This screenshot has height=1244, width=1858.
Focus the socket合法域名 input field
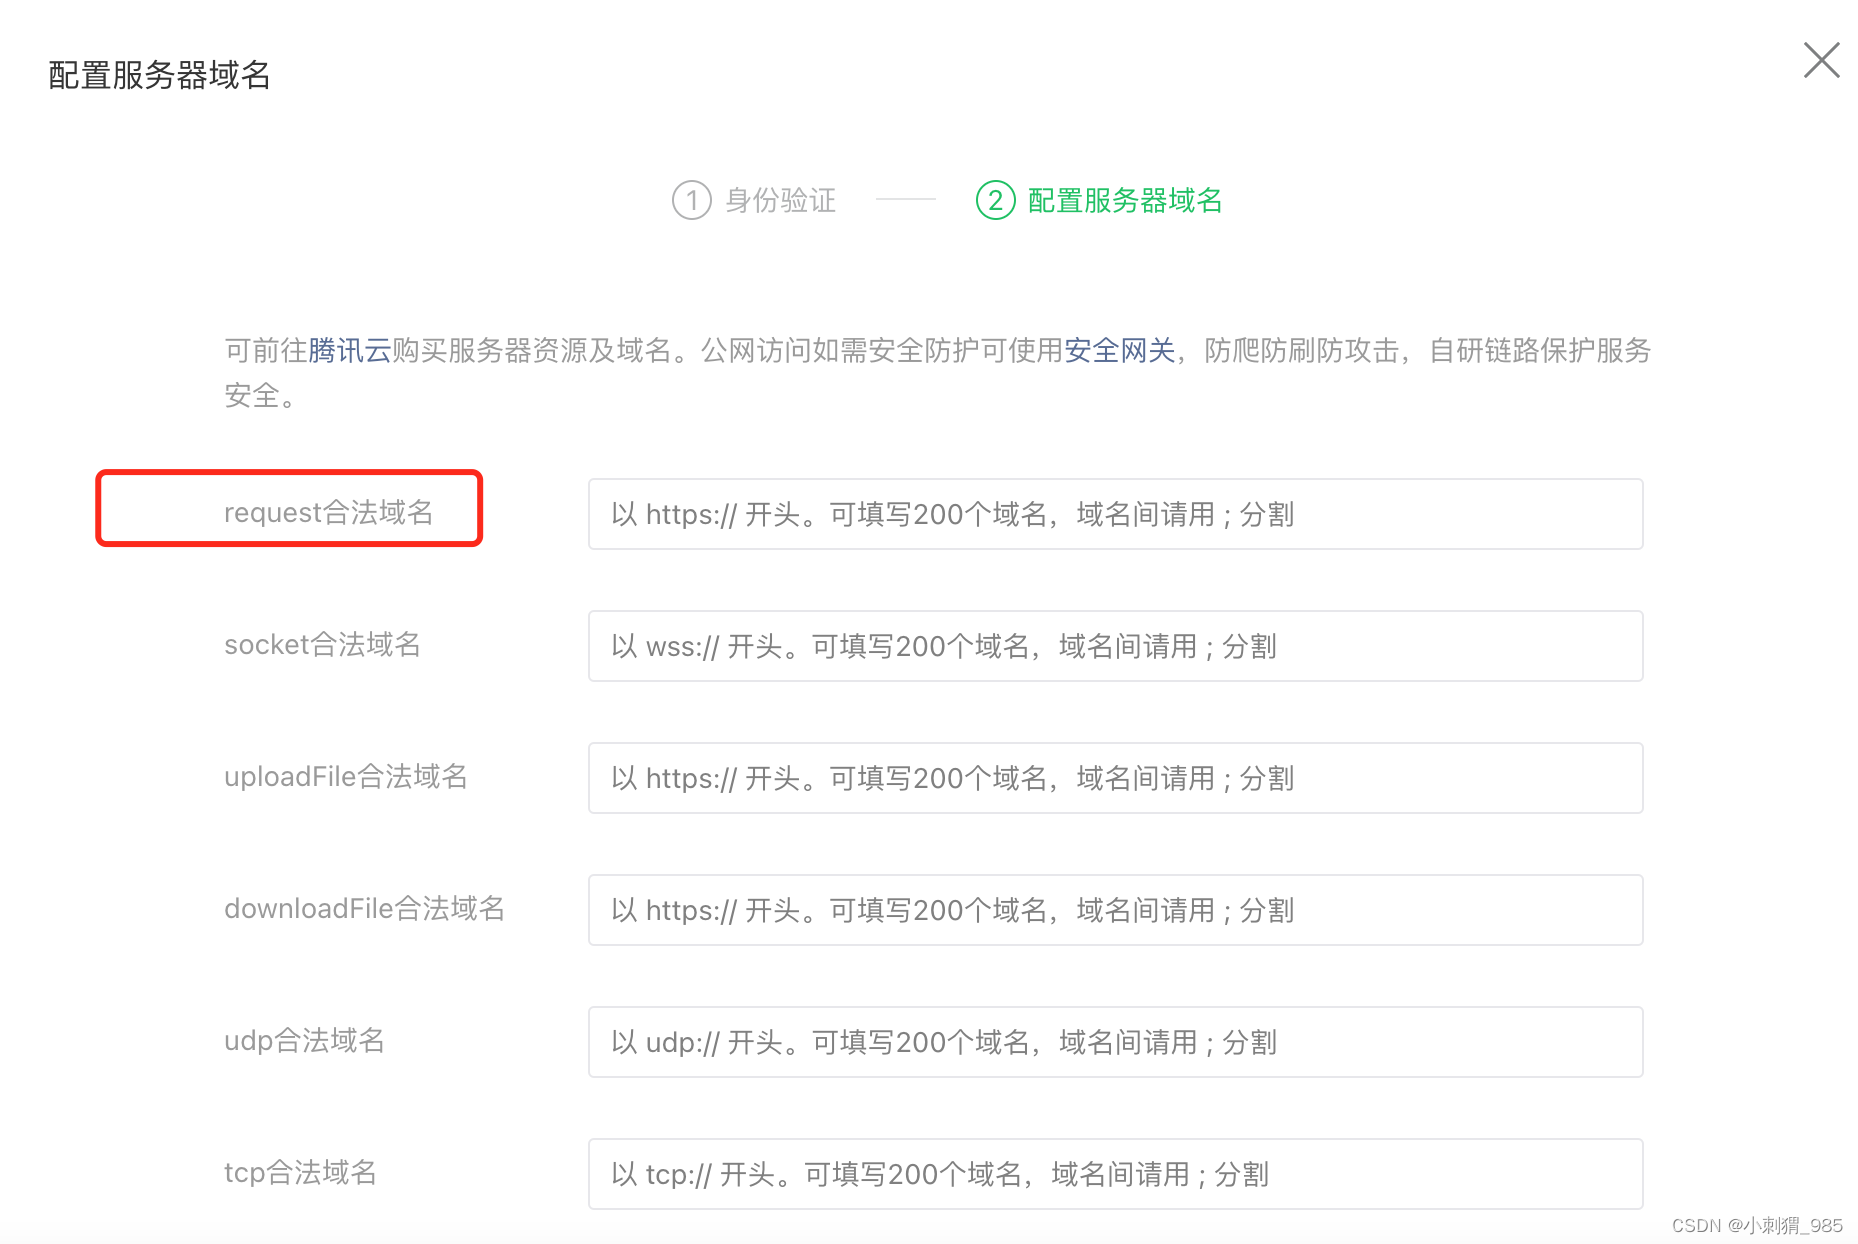click(x=1115, y=646)
